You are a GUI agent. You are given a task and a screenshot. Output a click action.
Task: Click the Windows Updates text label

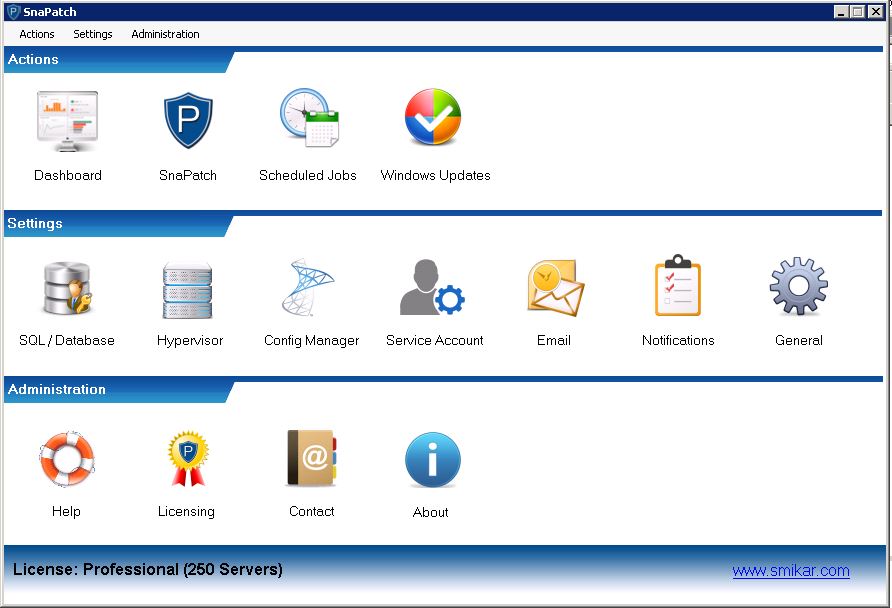435,175
